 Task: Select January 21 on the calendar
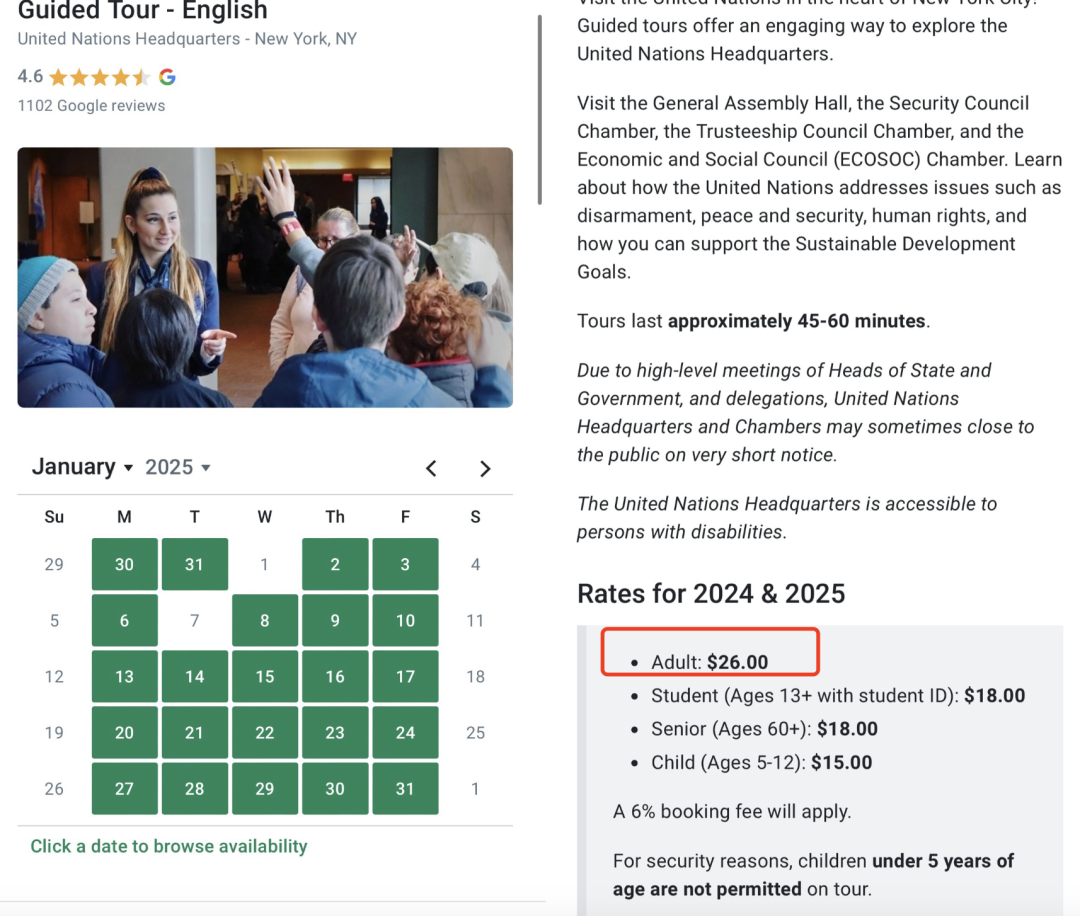[x=194, y=733]
